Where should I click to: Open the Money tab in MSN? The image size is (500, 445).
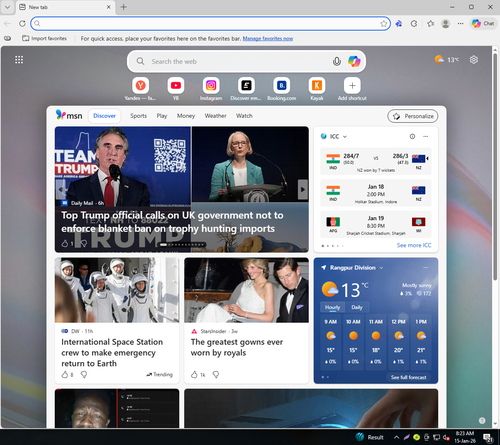186,116
